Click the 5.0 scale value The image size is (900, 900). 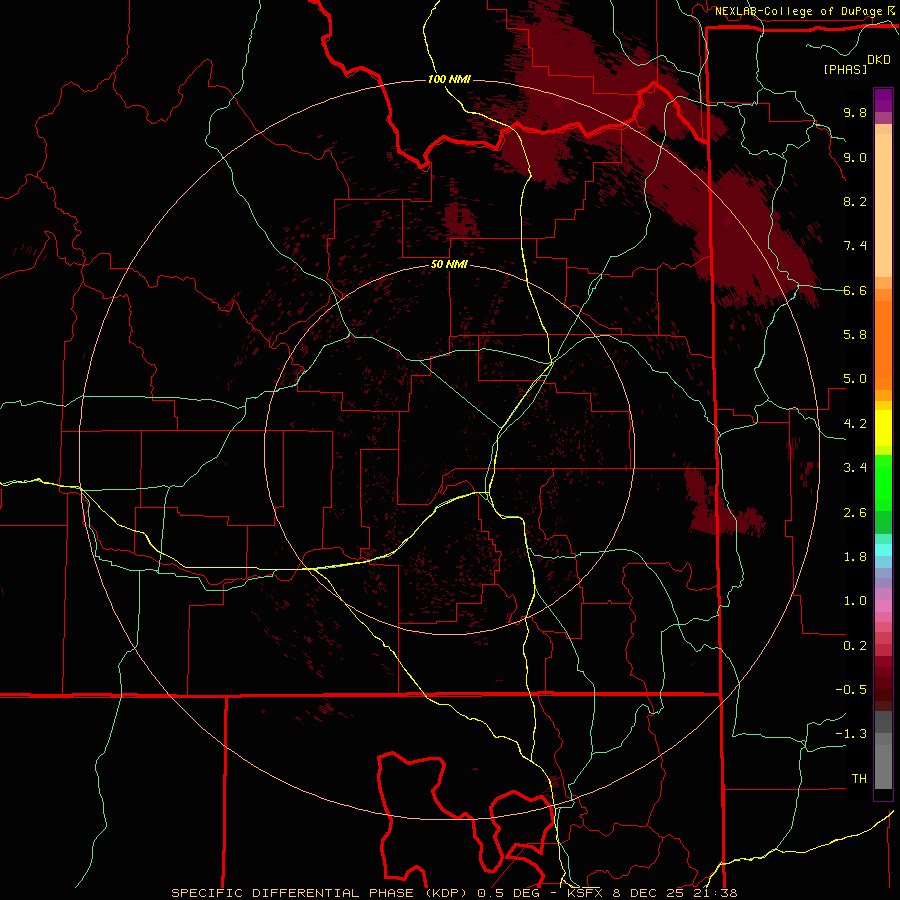tap(855, 379)
